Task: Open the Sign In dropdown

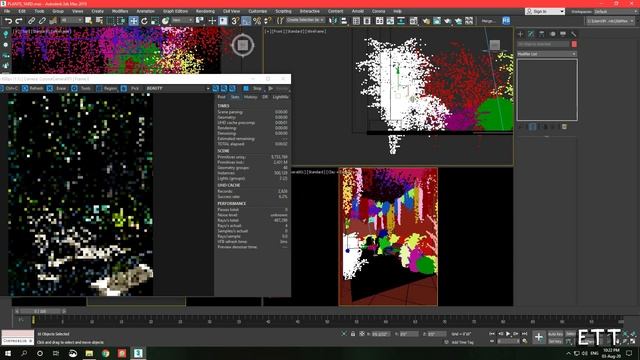Action: pos(545,11)
